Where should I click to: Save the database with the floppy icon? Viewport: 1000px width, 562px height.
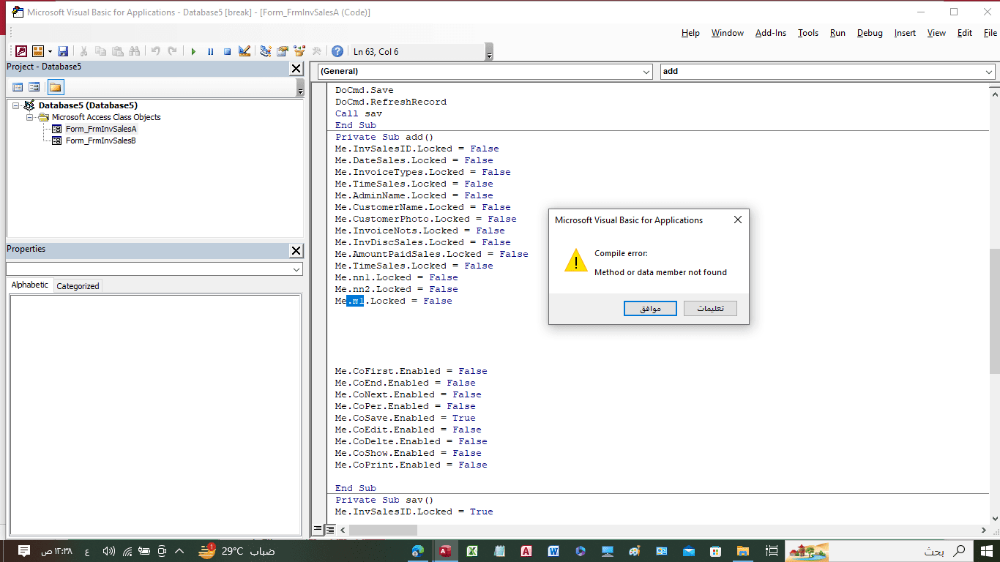62,51
